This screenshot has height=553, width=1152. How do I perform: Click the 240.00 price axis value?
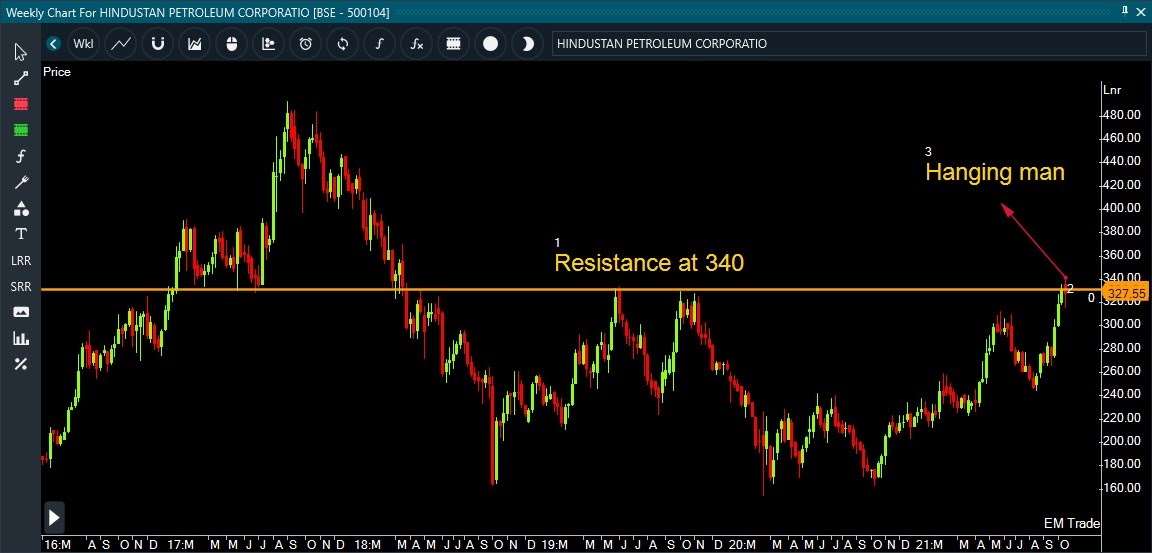pyautogui.click(x=1124, y=394)
